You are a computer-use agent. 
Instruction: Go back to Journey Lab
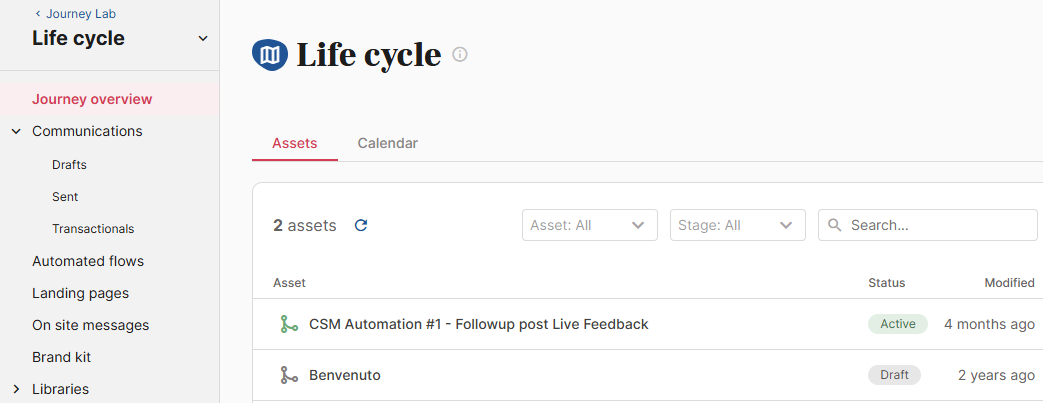point(76,13)
